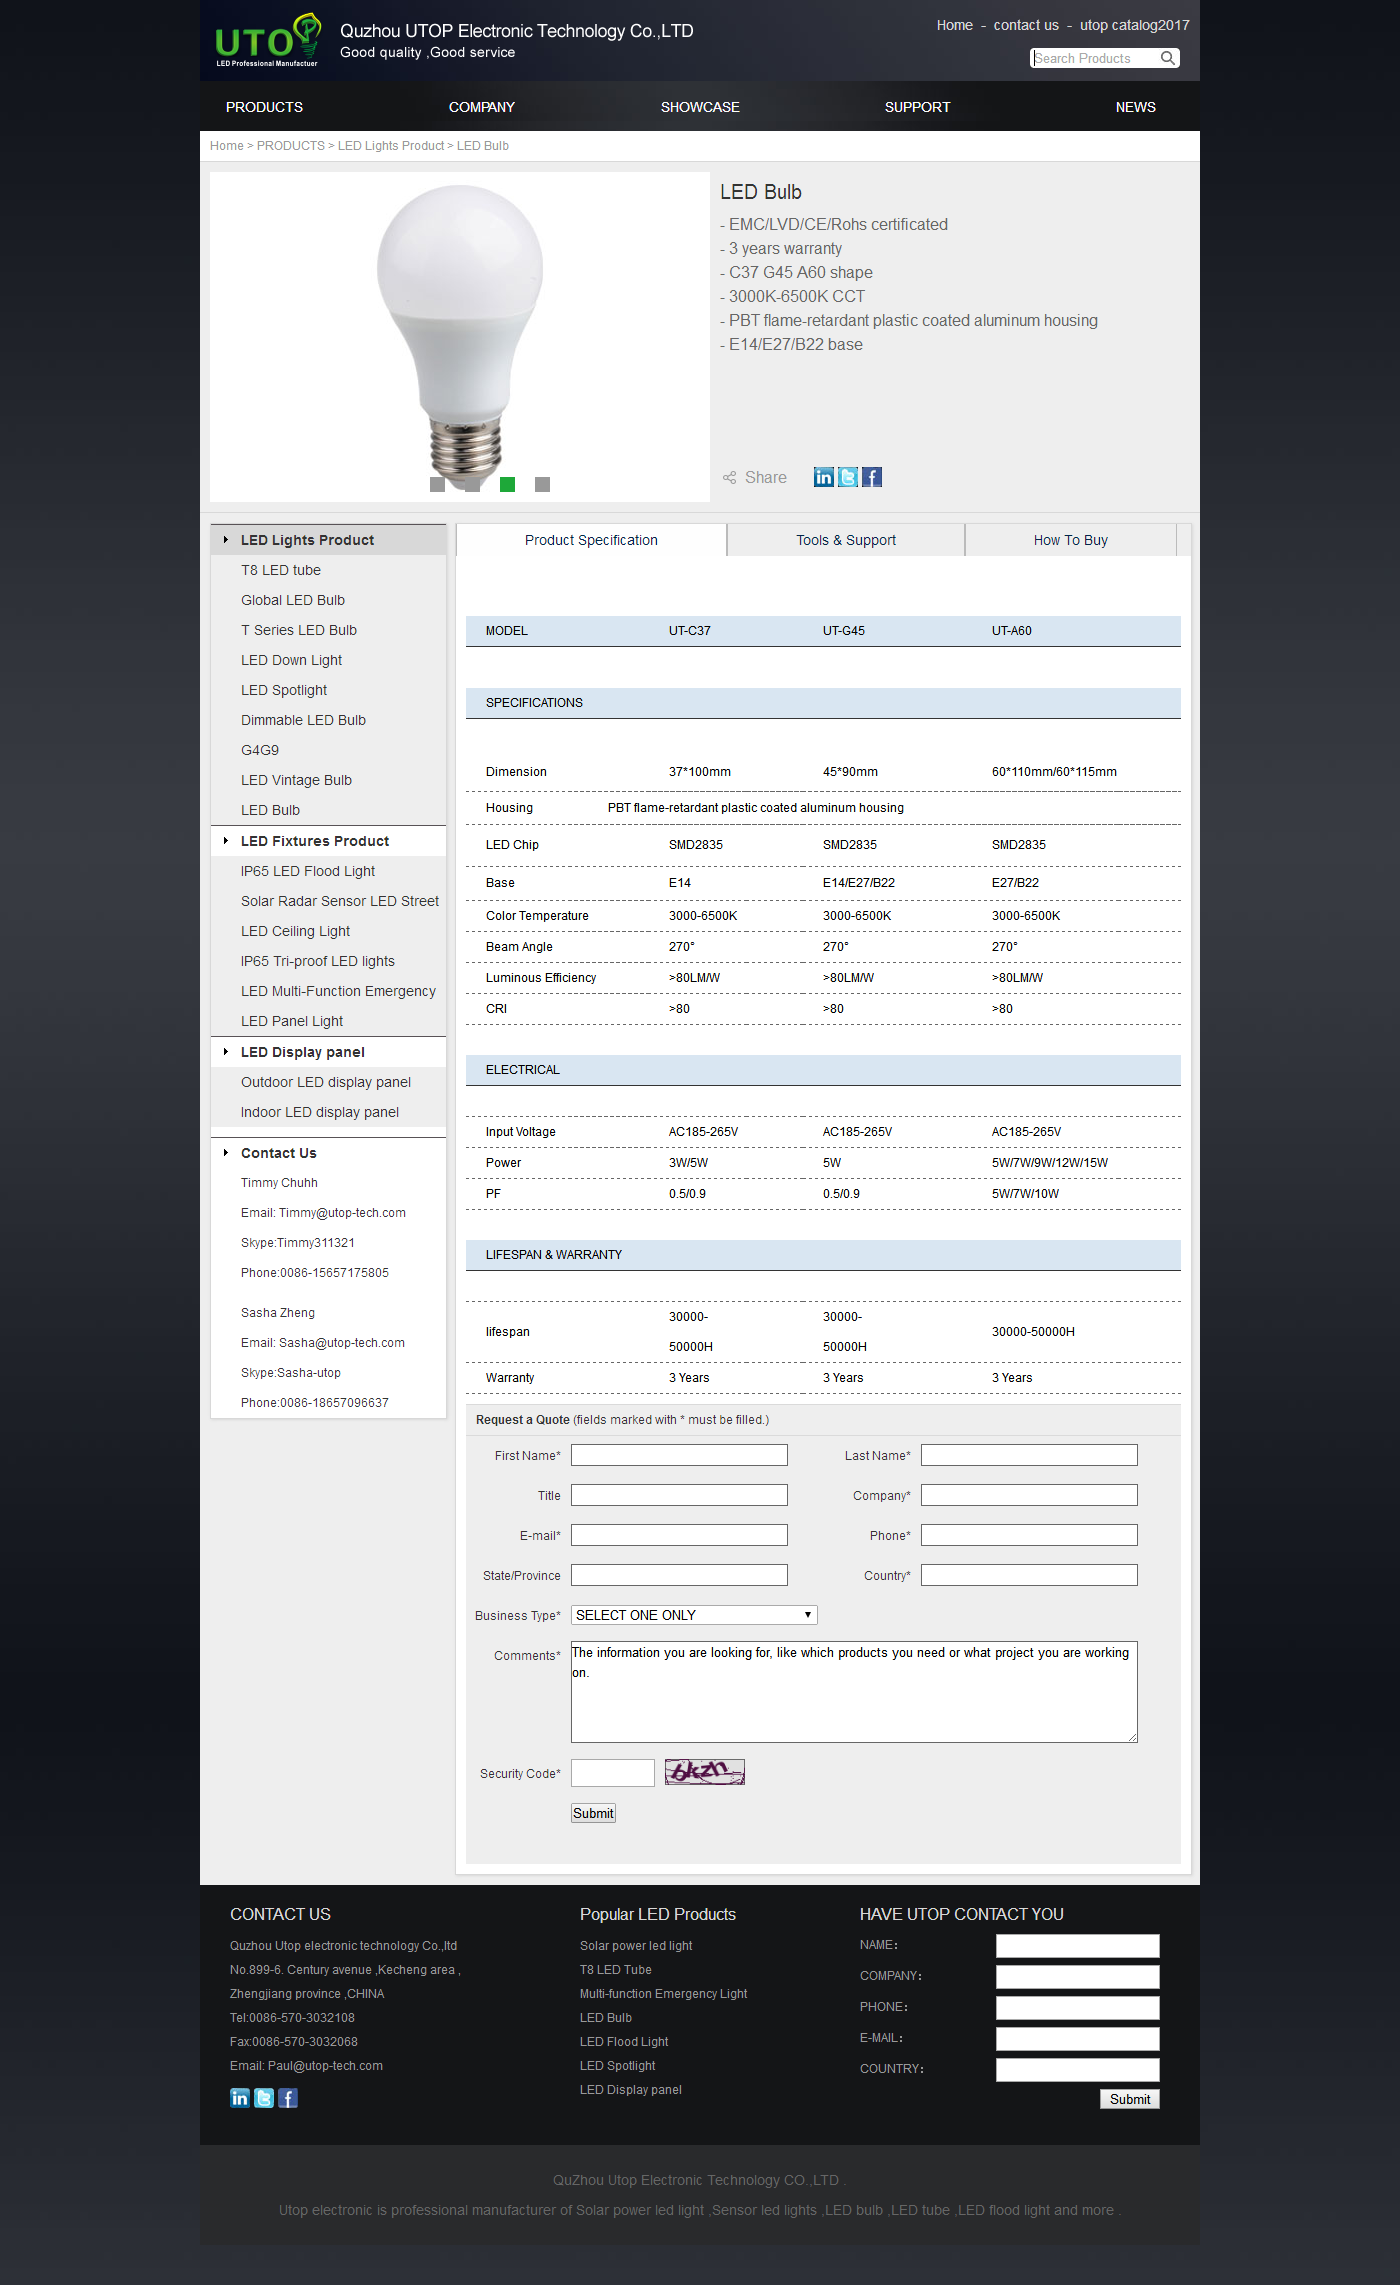Viewport: 1400px width, 2285px height.
Task: Click Home link in top header
Action: coord(955,25)
